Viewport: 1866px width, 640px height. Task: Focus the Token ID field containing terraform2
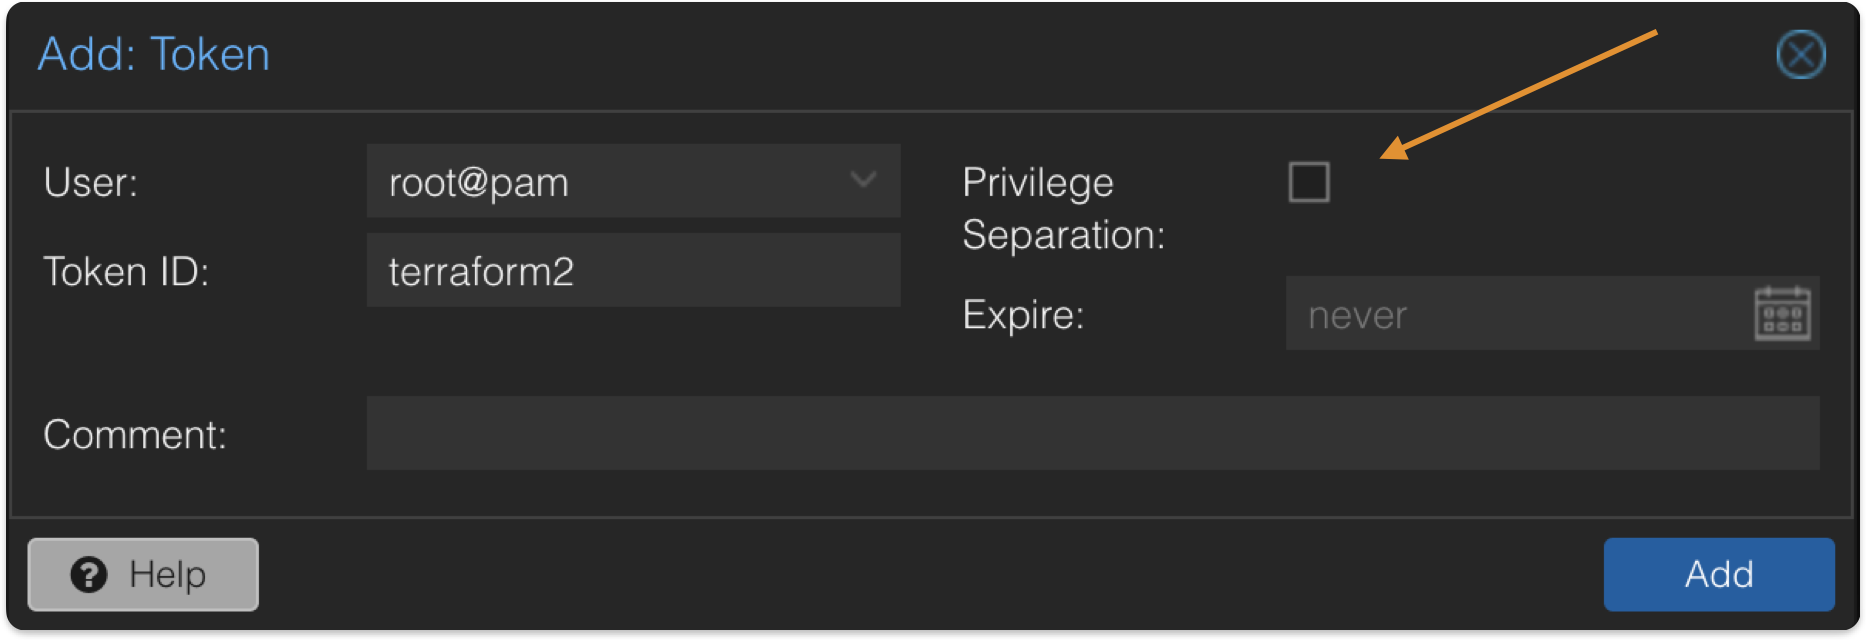click(632, 271)
